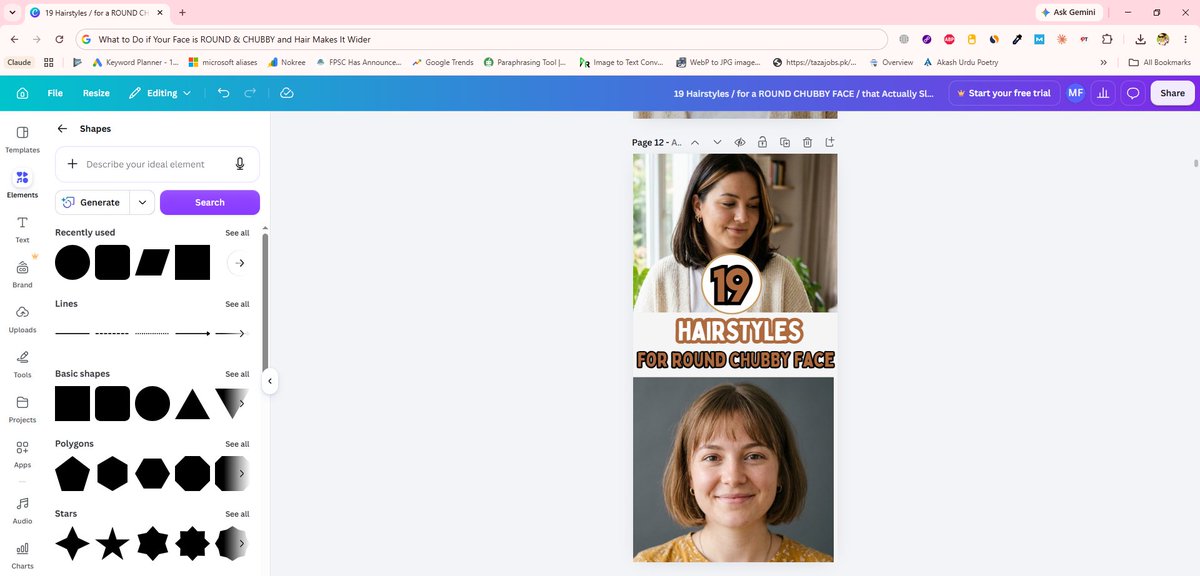Click the browser address bar

[482, 39]
